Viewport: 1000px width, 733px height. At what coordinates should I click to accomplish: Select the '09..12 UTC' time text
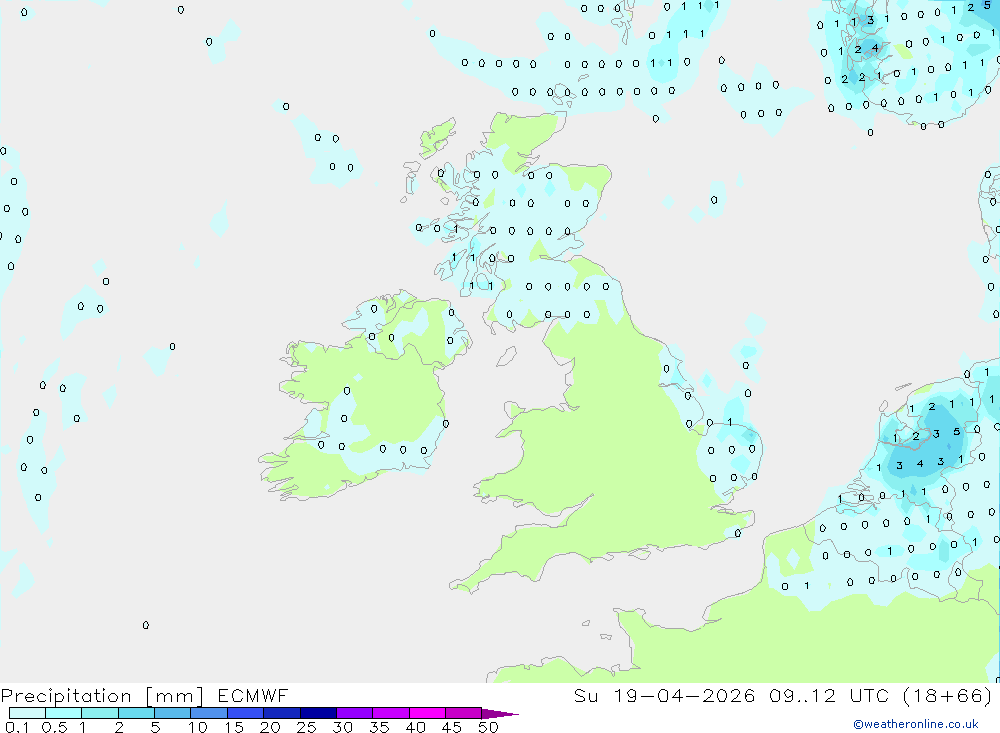(829, 695)
